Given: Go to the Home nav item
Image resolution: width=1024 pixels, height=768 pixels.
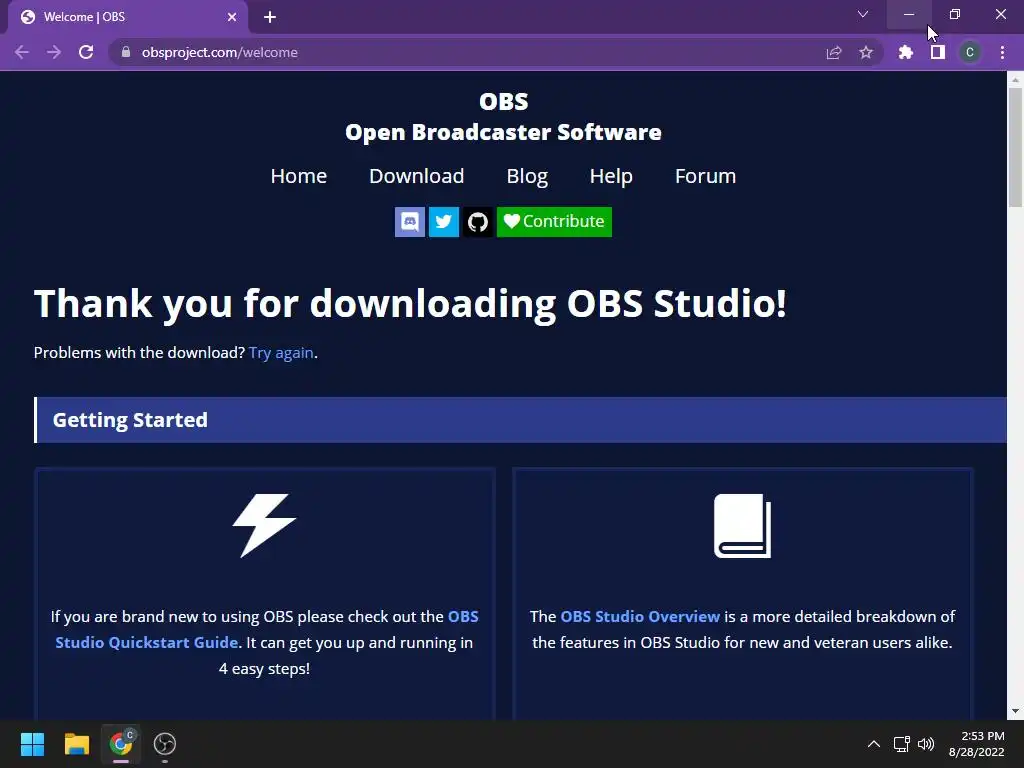Looking at the screenshot, I should point(298,176).
